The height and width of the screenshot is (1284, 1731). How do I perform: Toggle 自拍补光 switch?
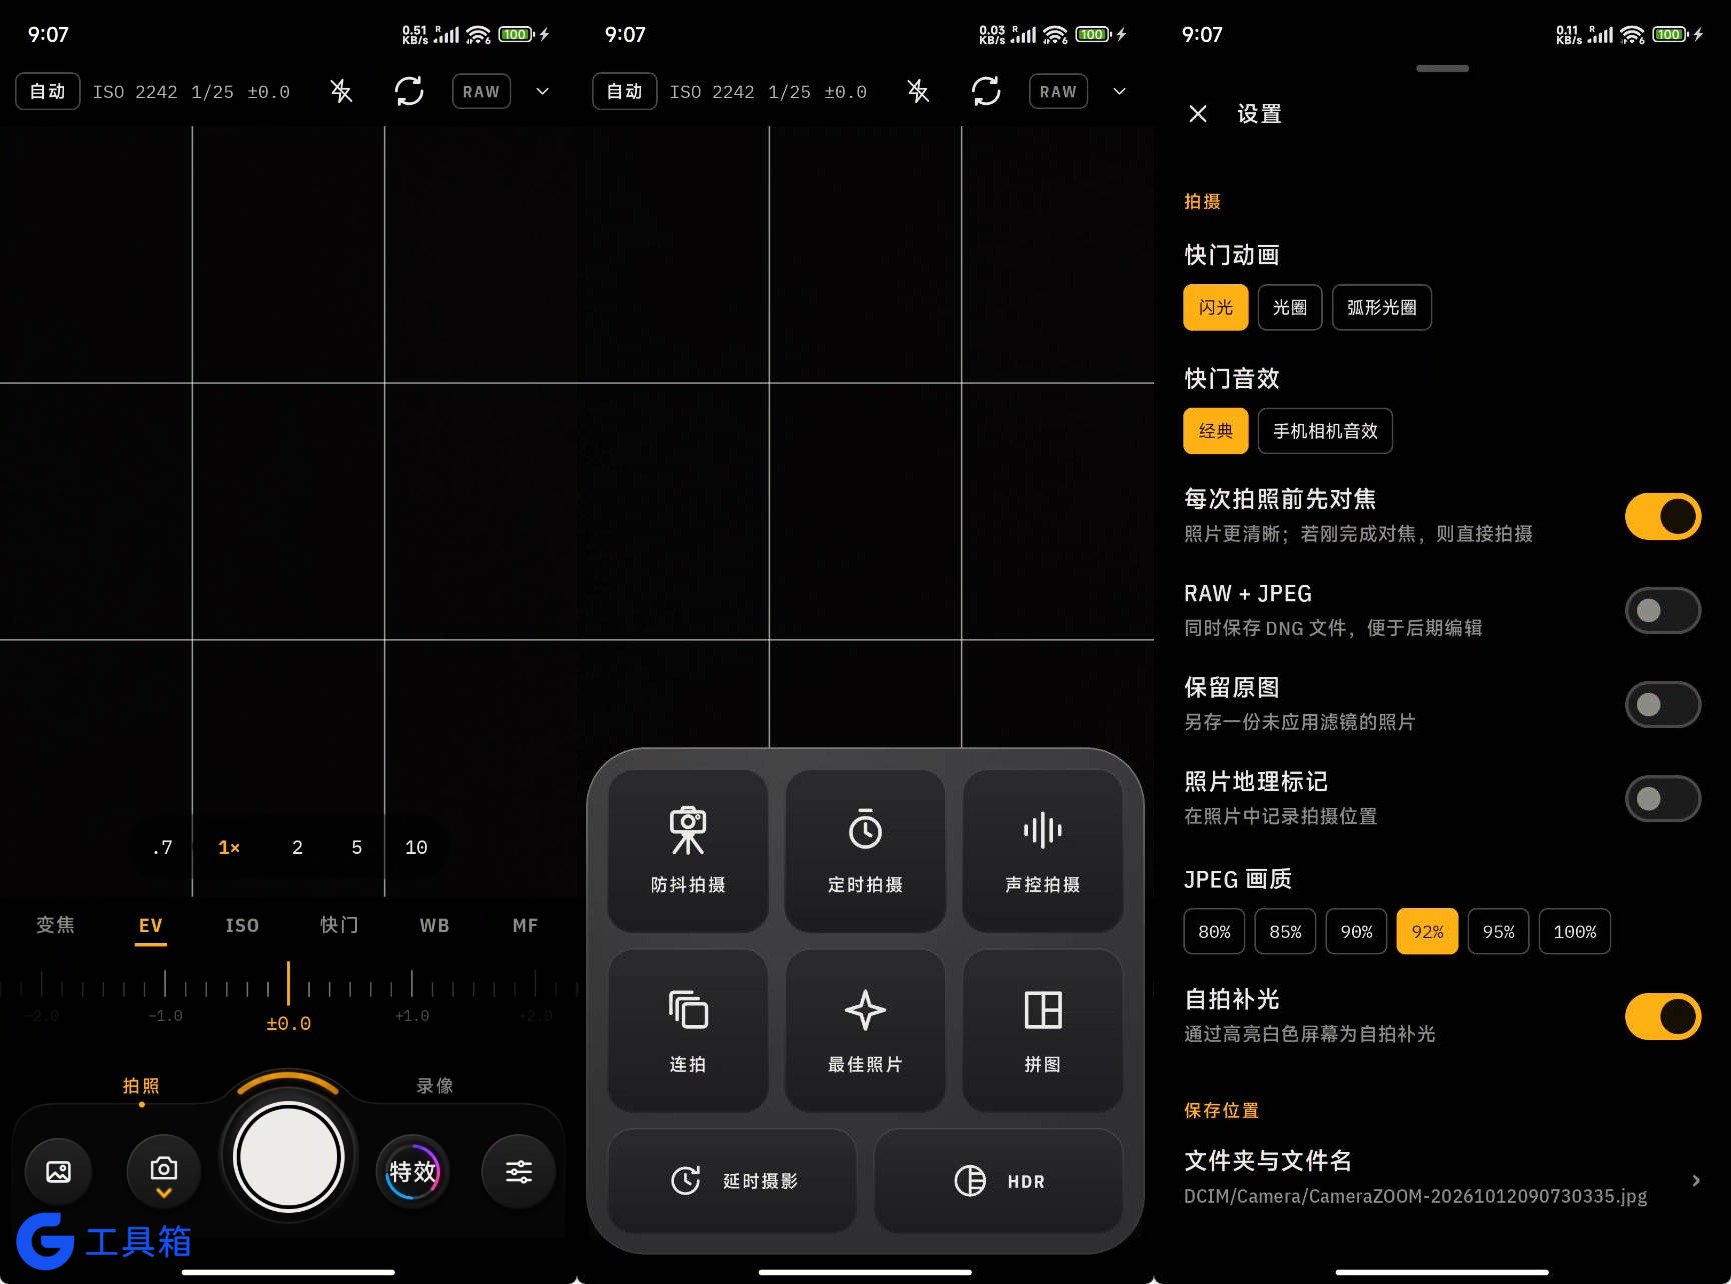coord(1662,1016)
